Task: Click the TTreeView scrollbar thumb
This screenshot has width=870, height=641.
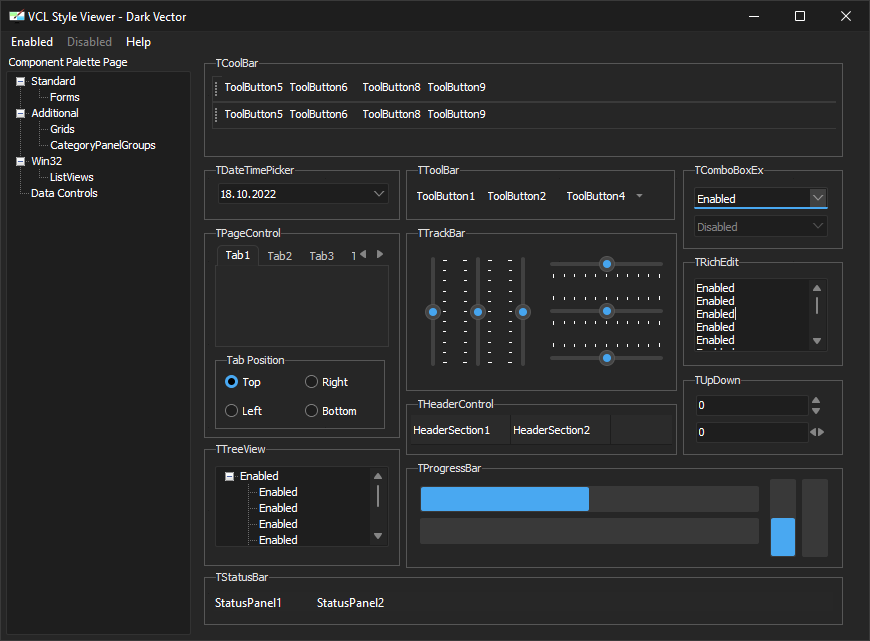Action: point(378,496)
